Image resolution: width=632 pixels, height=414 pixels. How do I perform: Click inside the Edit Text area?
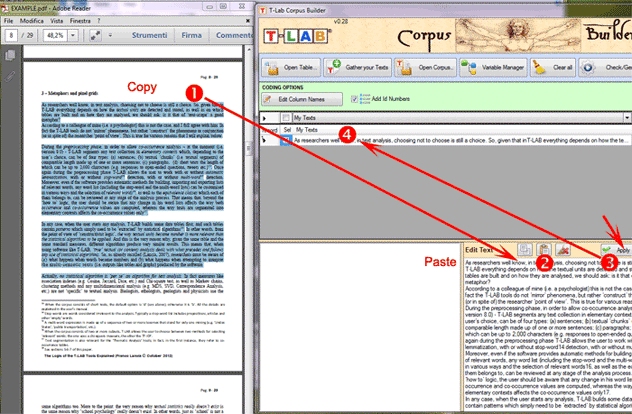pyautogui.click(x=548, y=335)
